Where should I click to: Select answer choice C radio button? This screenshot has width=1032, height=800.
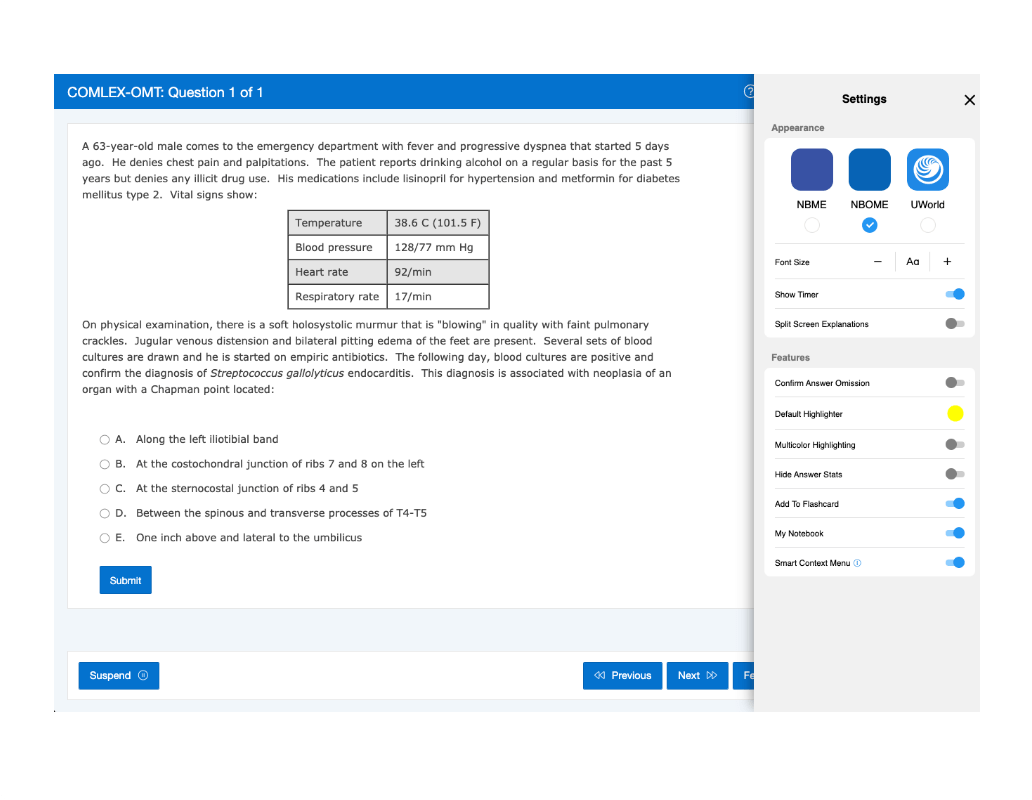[104, 488]
